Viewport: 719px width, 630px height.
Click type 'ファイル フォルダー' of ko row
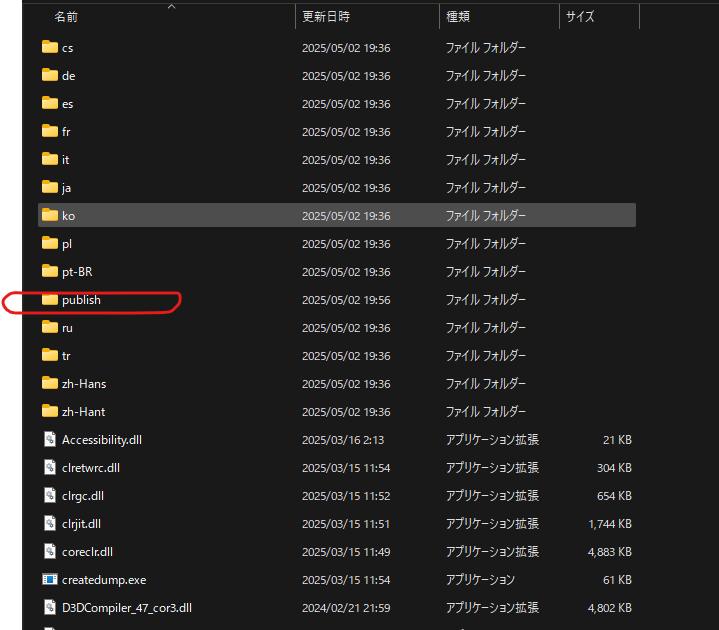click(486, 216)
